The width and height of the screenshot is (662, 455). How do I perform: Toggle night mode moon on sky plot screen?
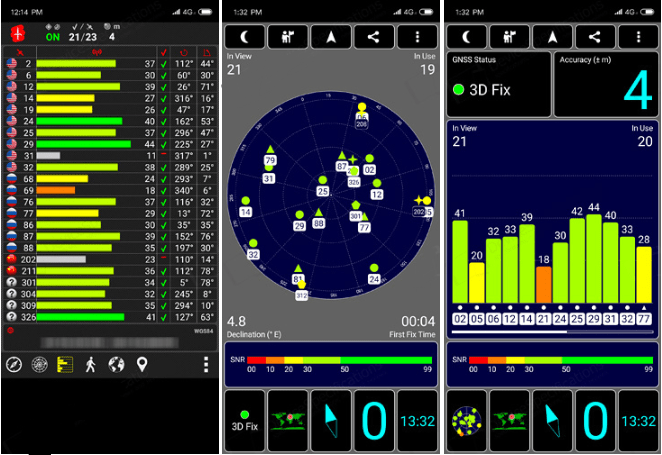click(x=245, y=36)
